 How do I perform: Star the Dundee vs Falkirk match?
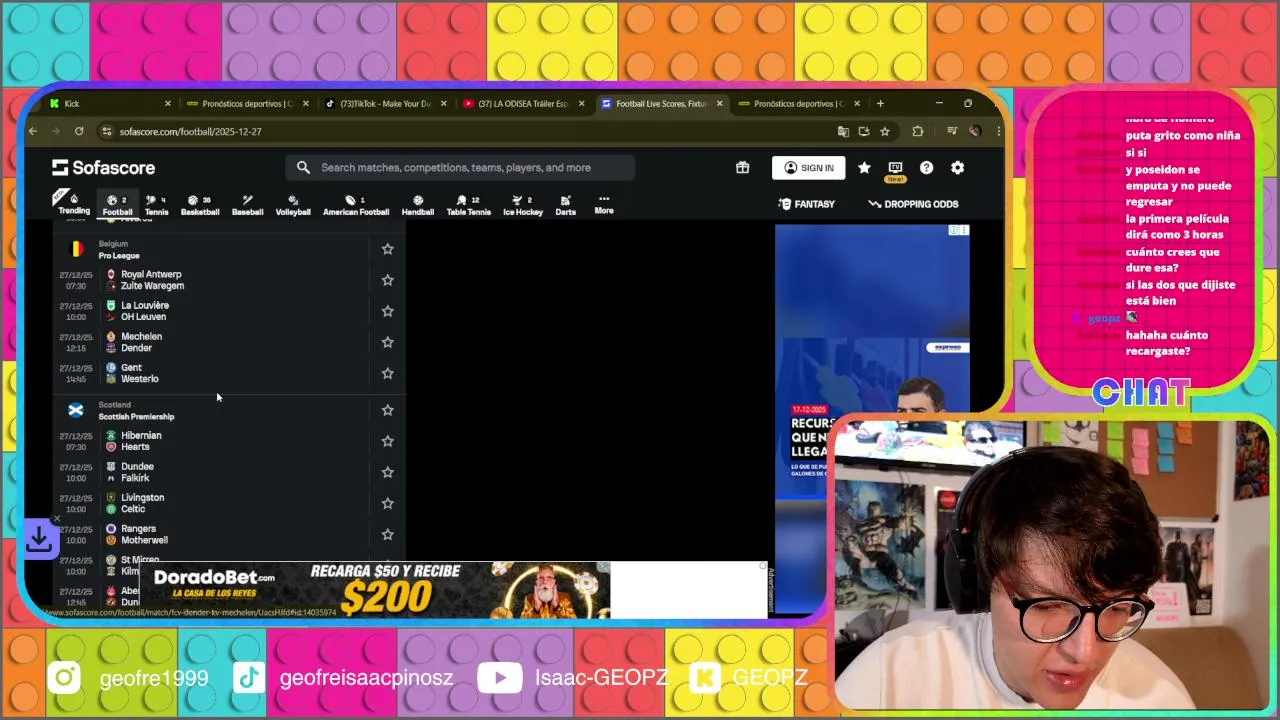pyautogui.click(x=387, y=472)
